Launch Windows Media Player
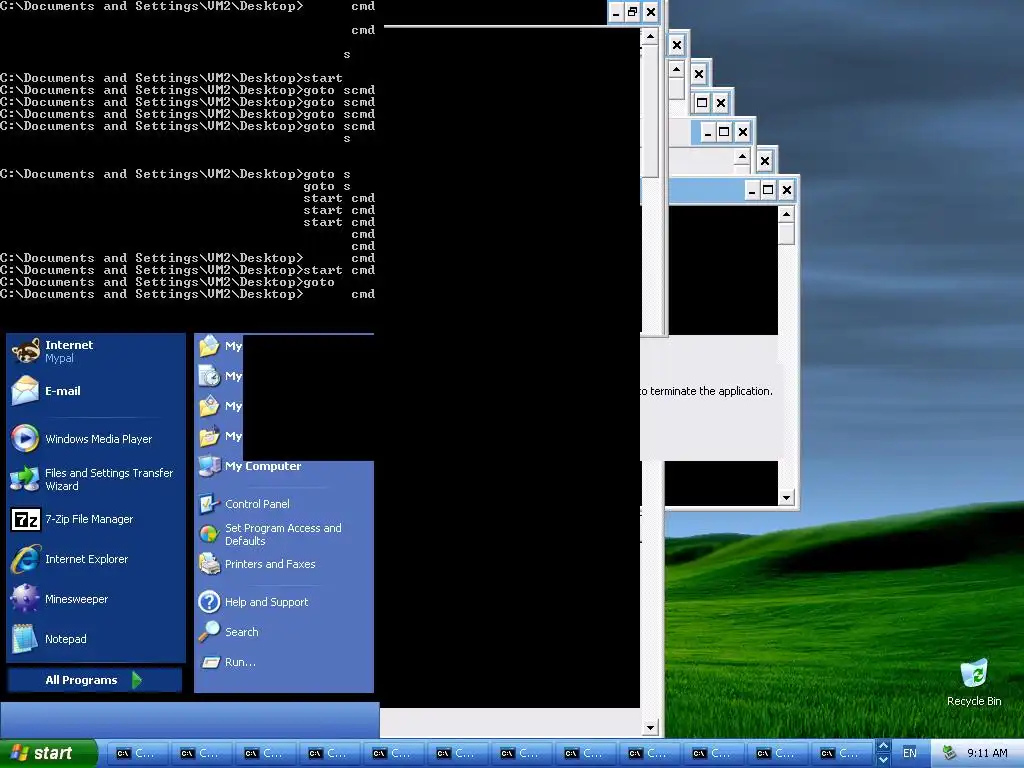 (x=96, y=439)
